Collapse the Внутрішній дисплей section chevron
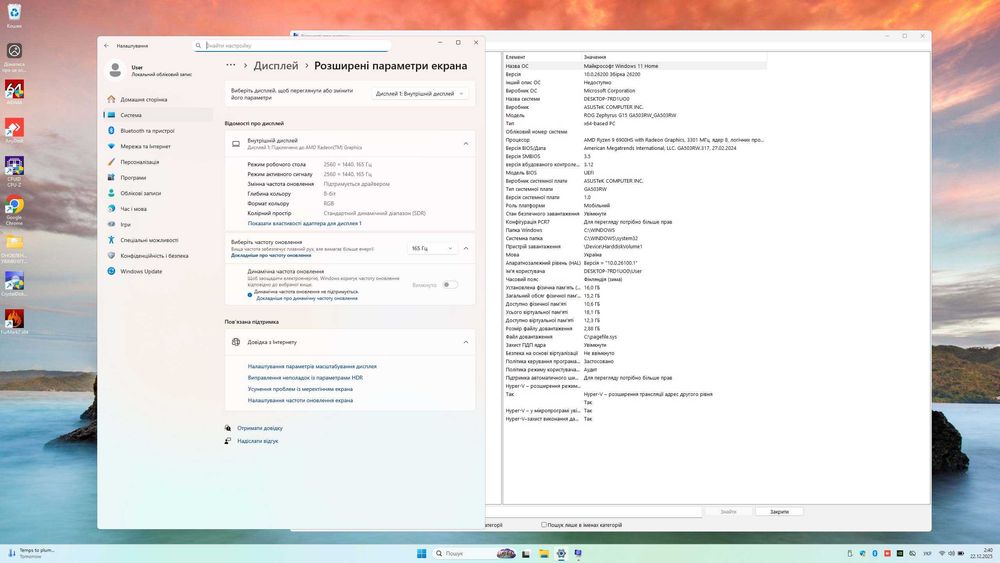 (466, 143)
